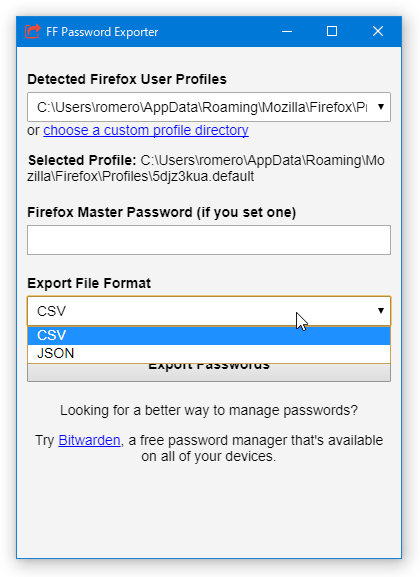Maximize the FF Password Exporter window
This screenshot has width=420, height=577.
[332, 31]
